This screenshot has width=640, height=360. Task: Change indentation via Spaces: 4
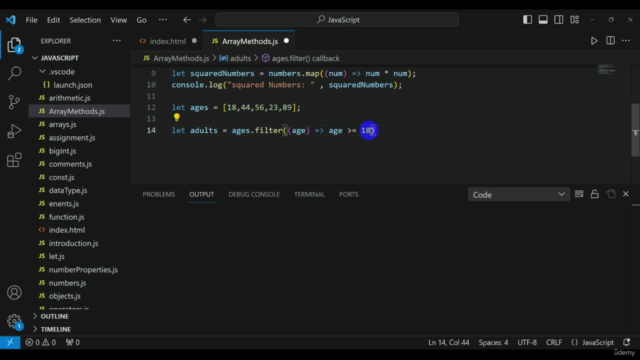pyautogui.click(x=493, y=342)
